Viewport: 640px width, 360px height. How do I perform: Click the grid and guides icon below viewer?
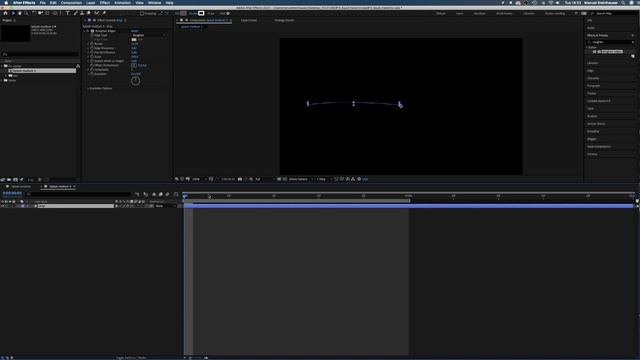211,179
